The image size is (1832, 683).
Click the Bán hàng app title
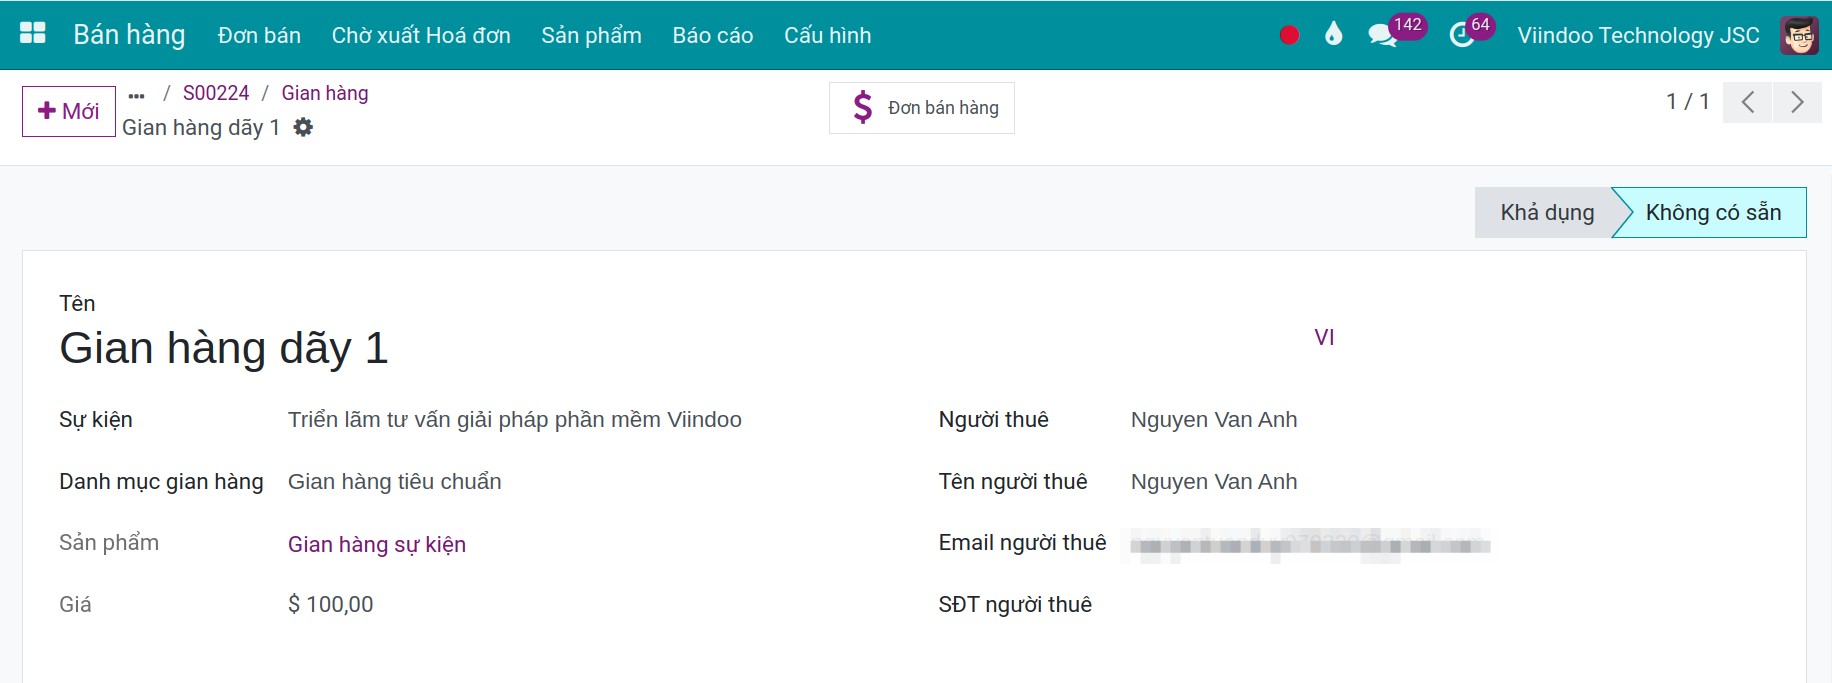tap(129, 35)
